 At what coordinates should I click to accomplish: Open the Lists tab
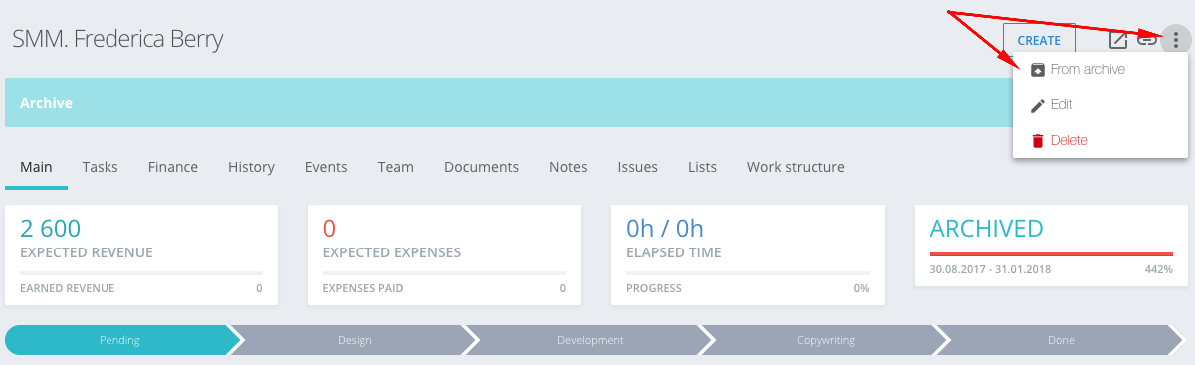(703, 167)
